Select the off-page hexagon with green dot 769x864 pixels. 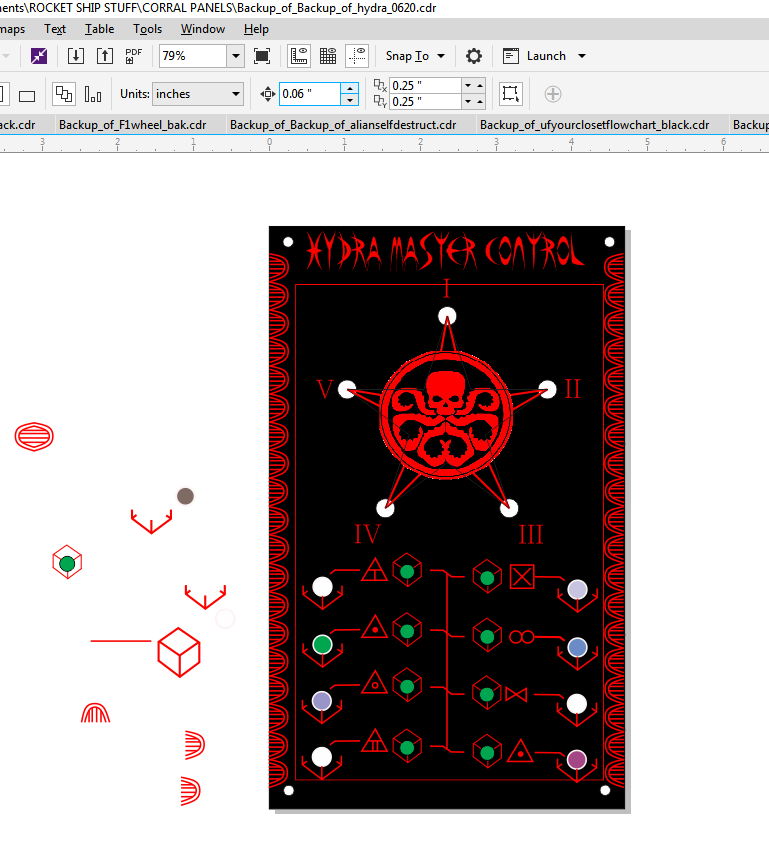(67, 561)
